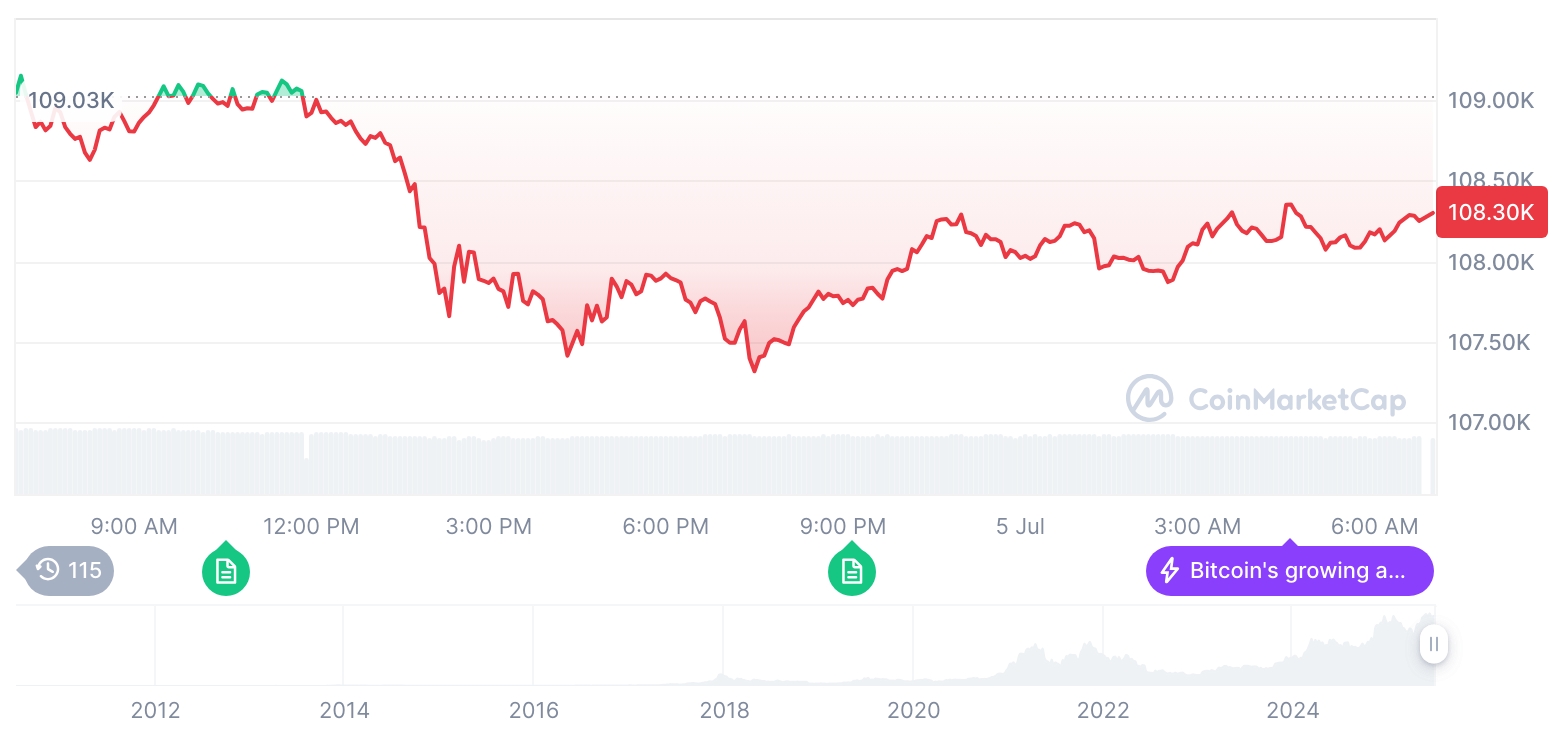Click the 6:00 AM time axis label
Image resolution: width=1566 pixels, height=732 pixels.
(x=1375, y=526)
